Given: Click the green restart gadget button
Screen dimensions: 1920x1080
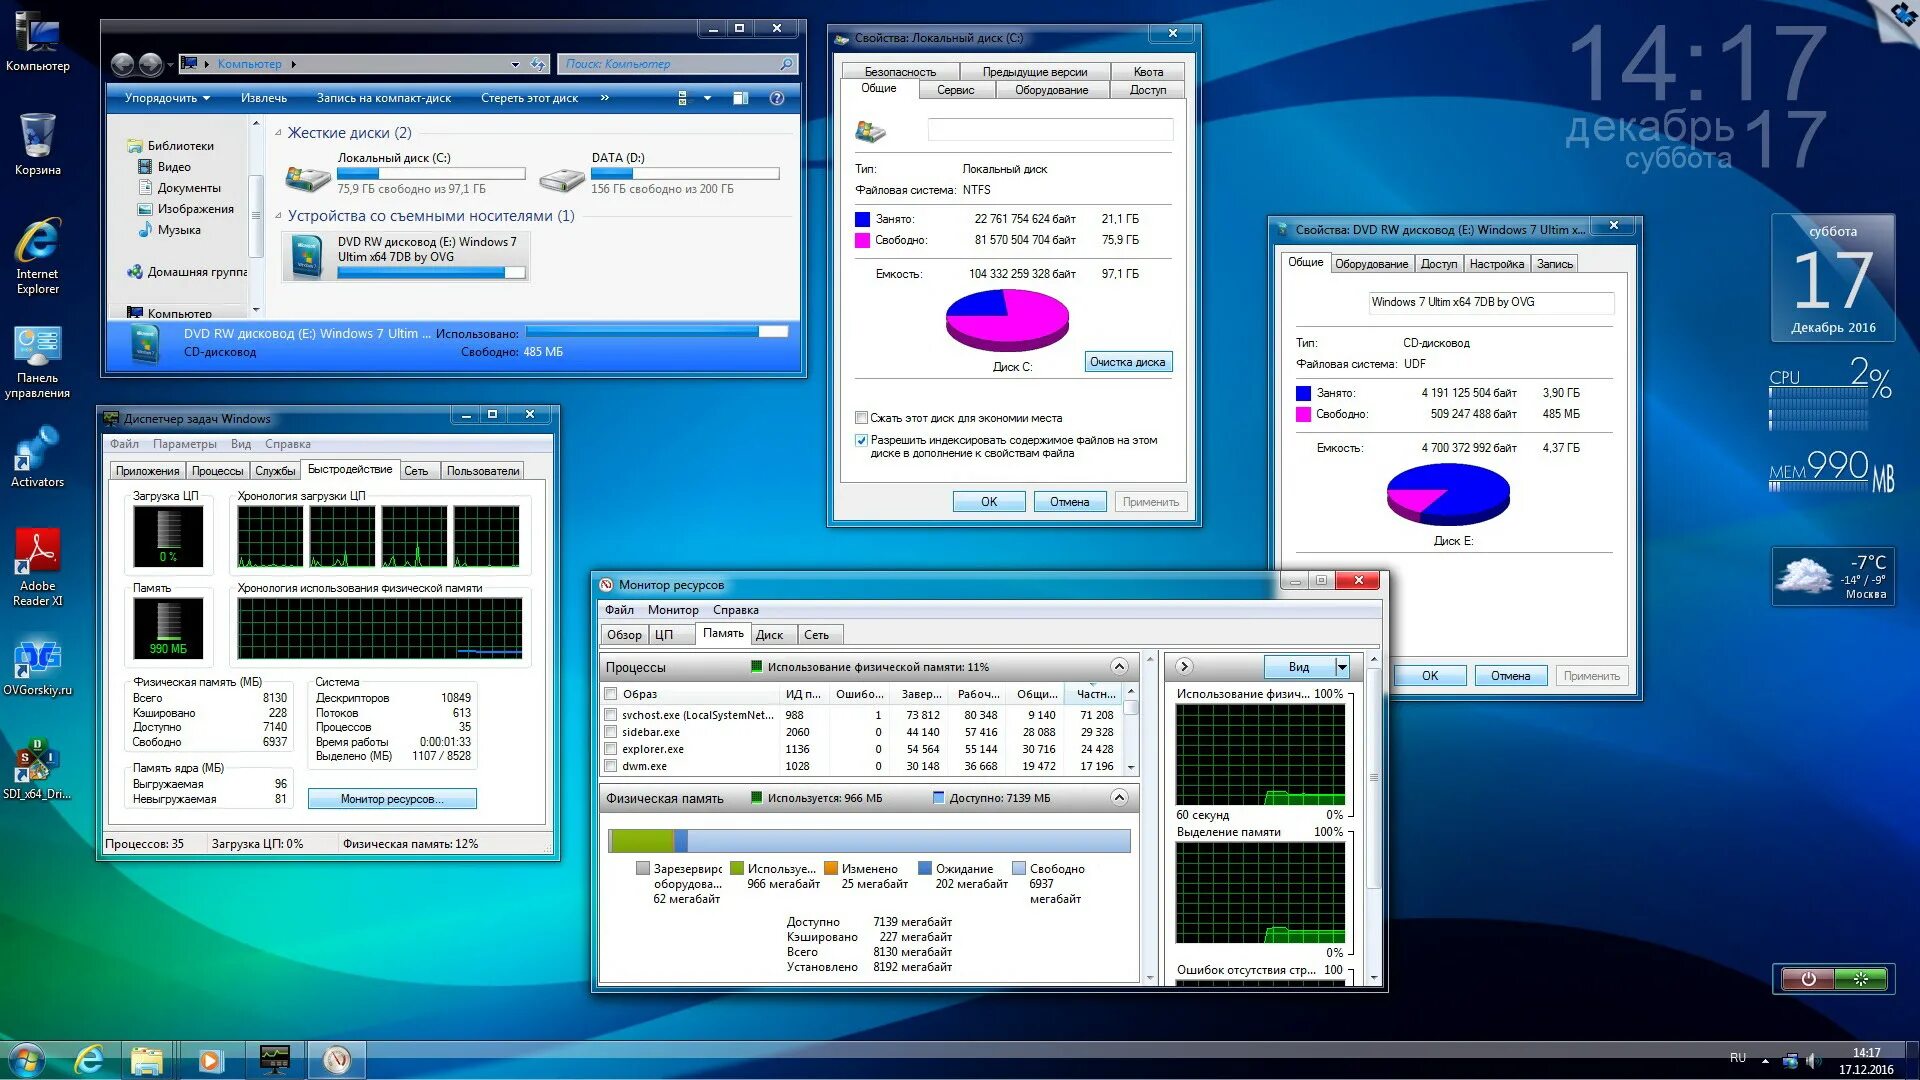Looking at the screenshot, I should click(x=1860, y=979).
